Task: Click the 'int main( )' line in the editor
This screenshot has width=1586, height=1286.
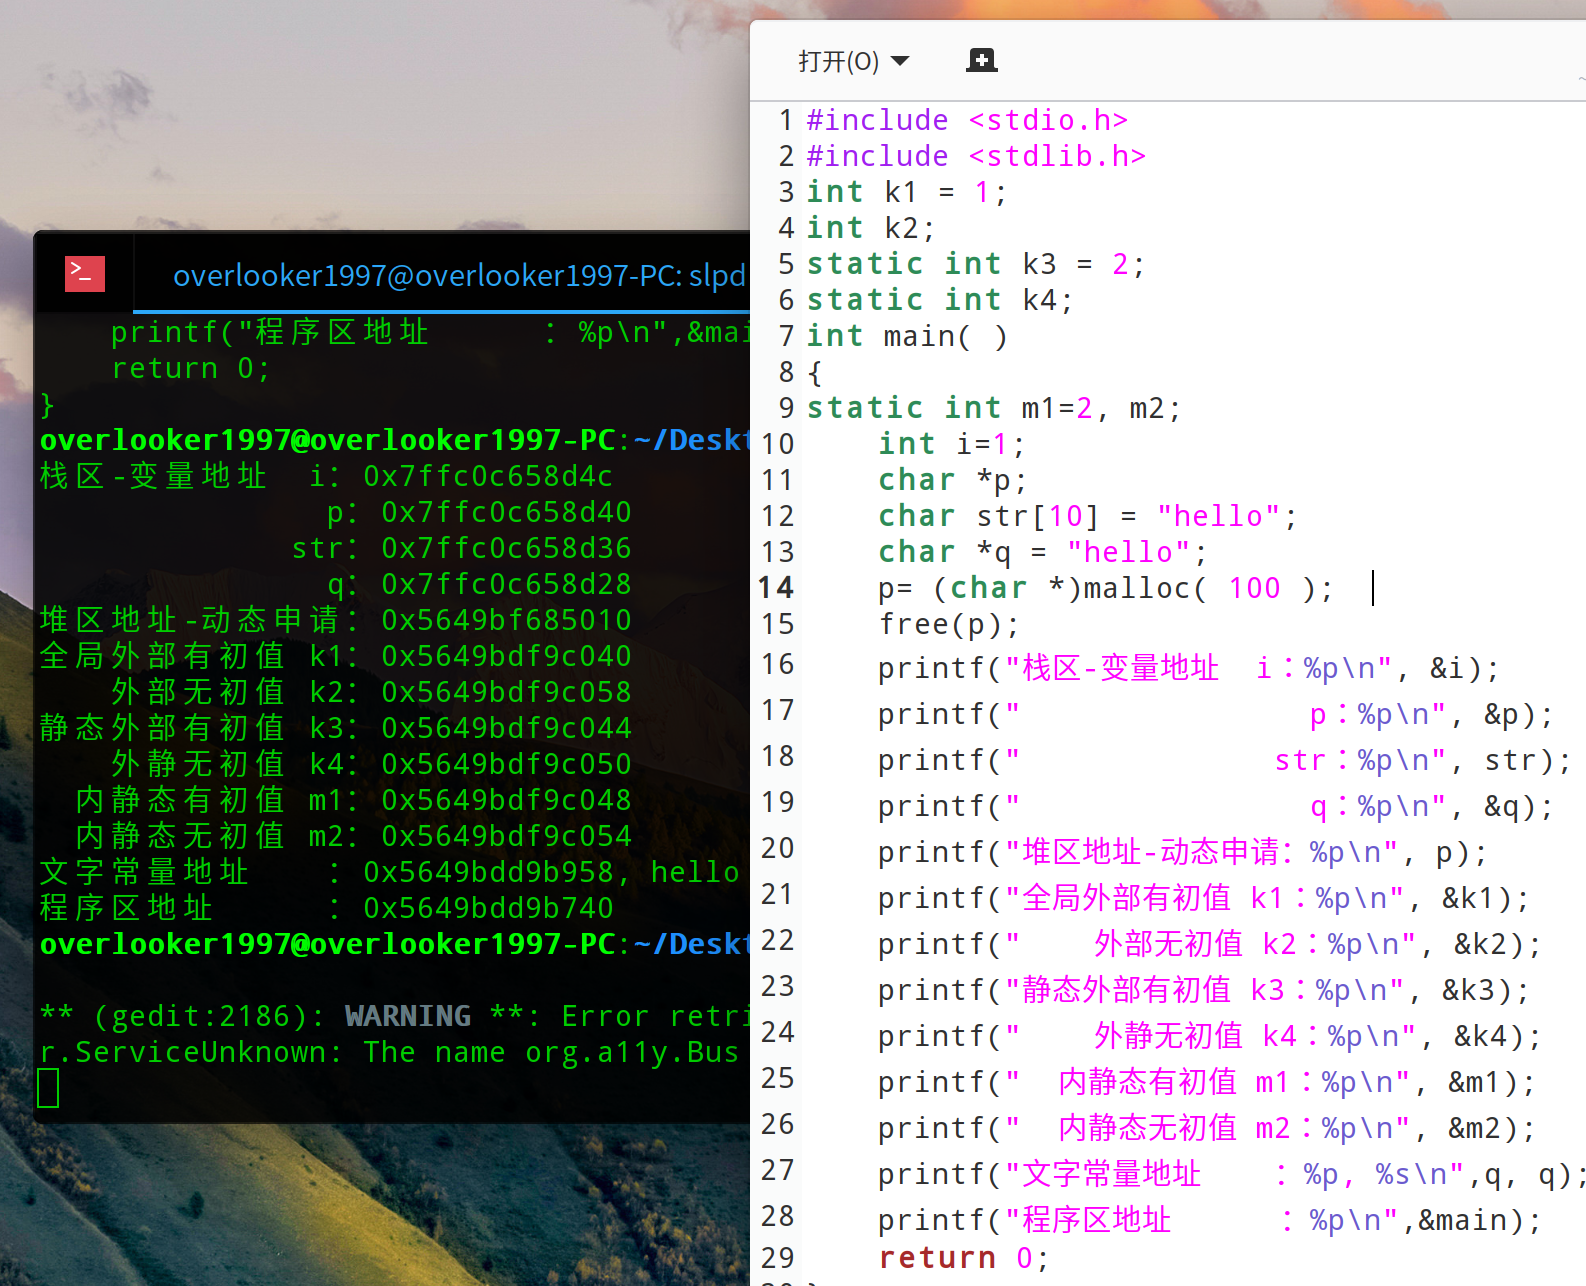Action: [x=907, y=336]
